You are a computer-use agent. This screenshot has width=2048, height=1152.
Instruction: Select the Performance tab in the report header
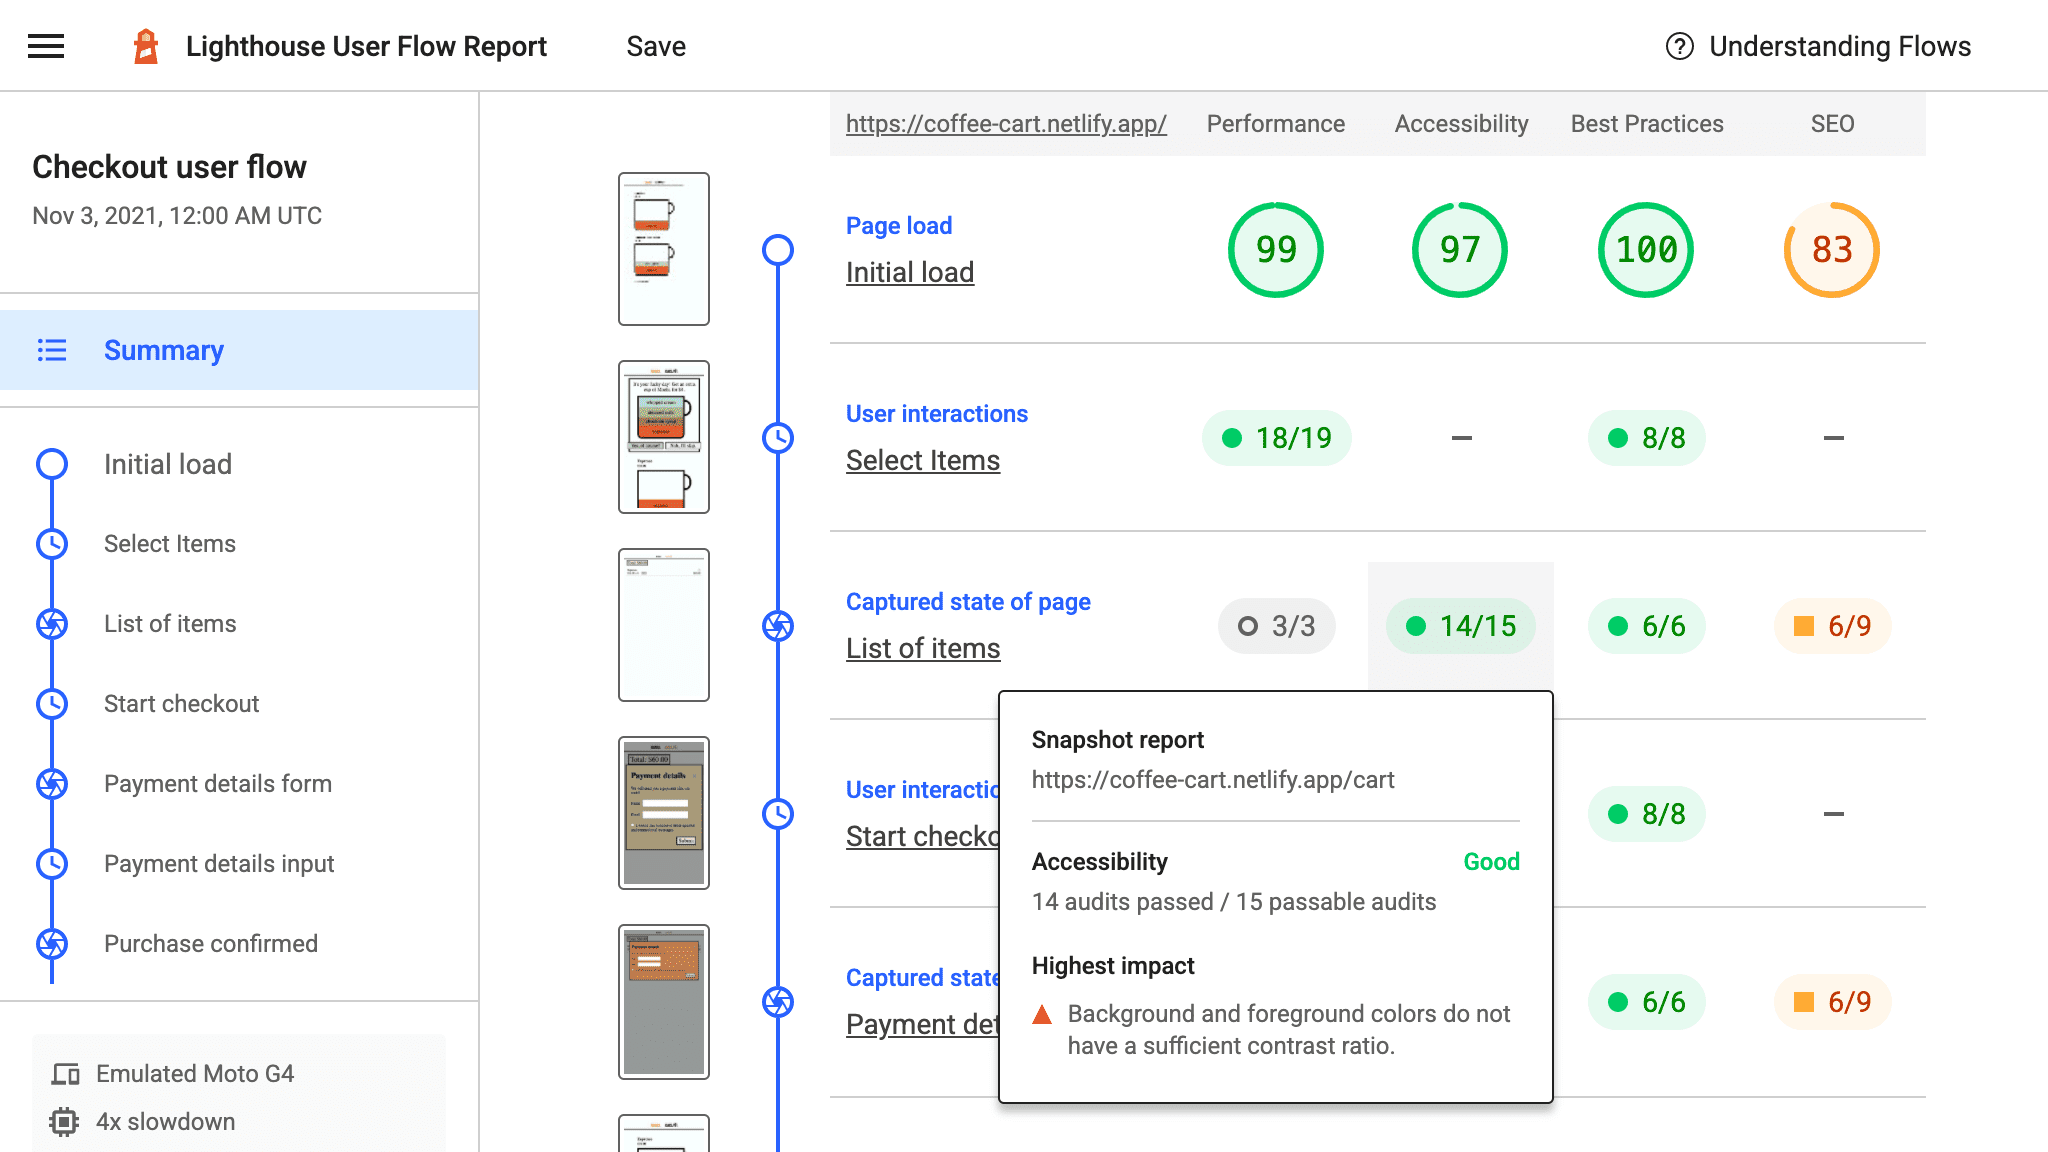(x=1274, y=124)
